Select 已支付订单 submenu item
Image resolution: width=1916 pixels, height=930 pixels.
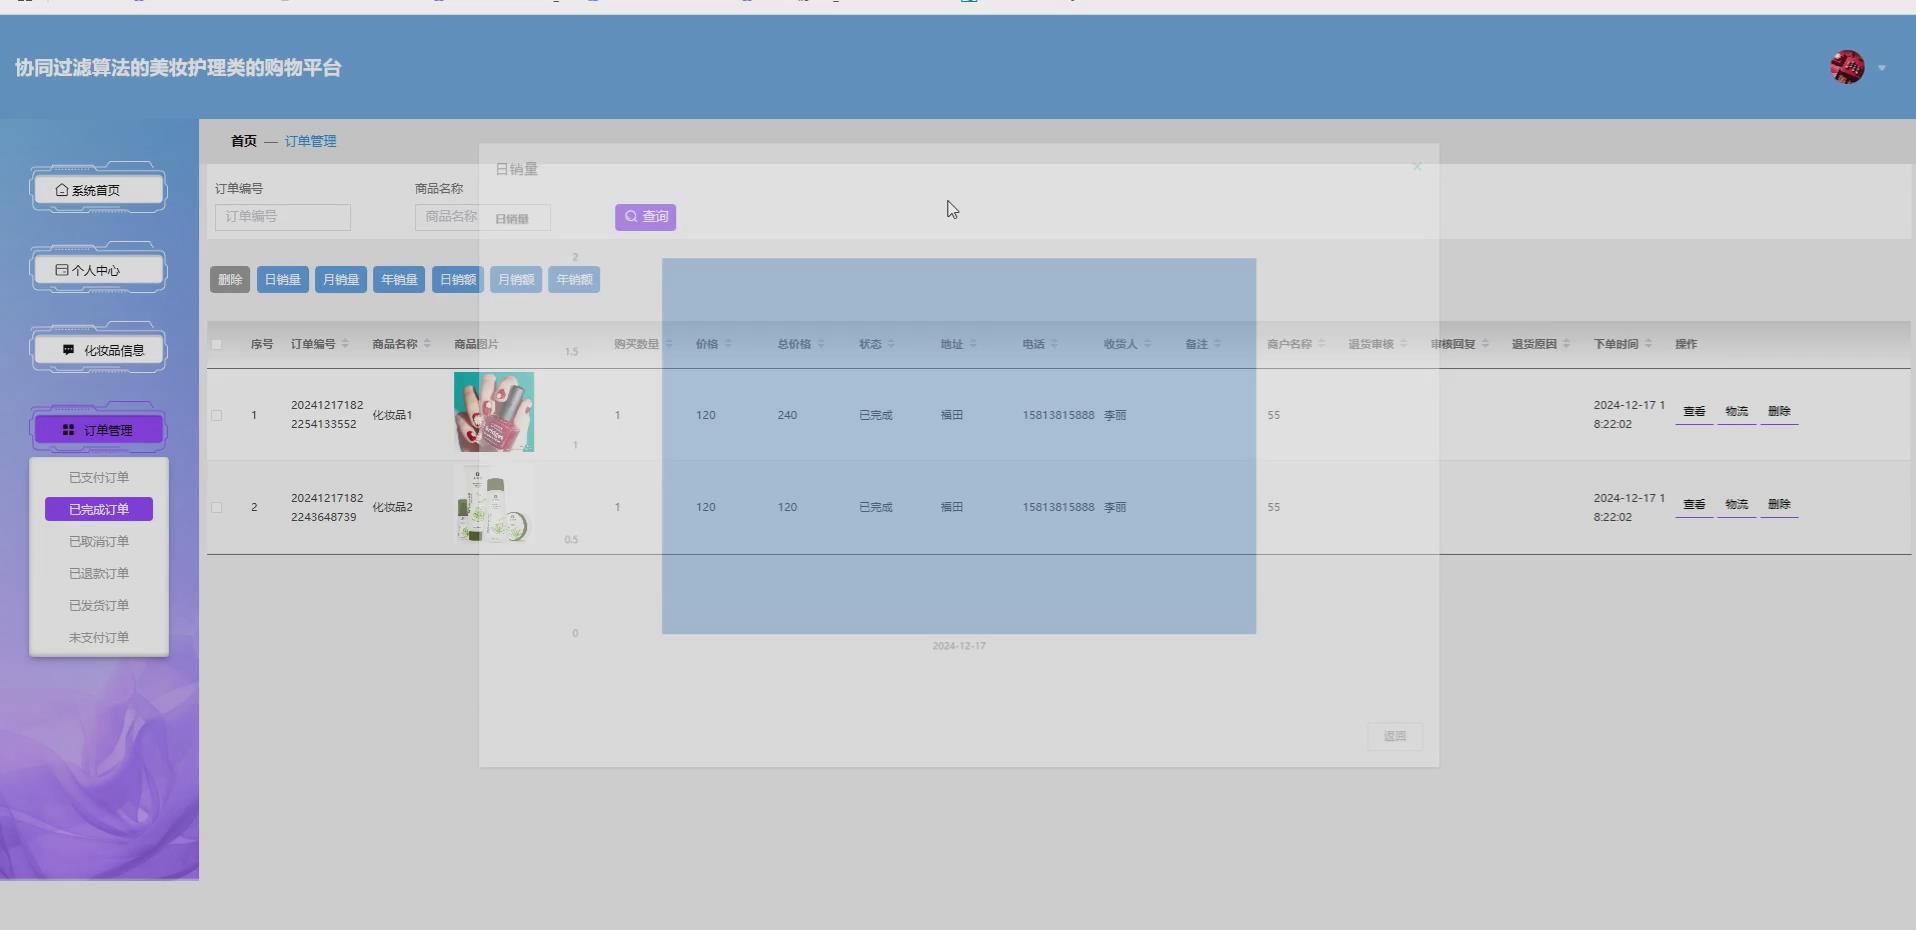click(x=99, y=478)
